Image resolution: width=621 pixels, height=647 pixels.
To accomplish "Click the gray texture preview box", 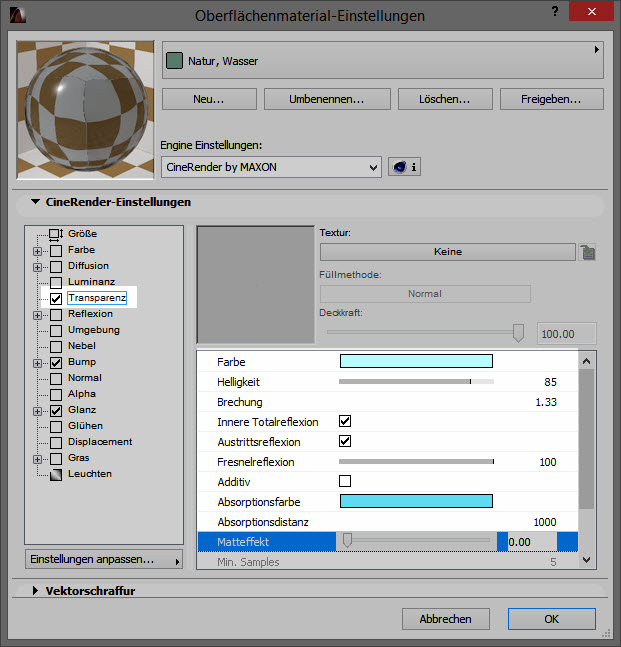I will [256, 285].
